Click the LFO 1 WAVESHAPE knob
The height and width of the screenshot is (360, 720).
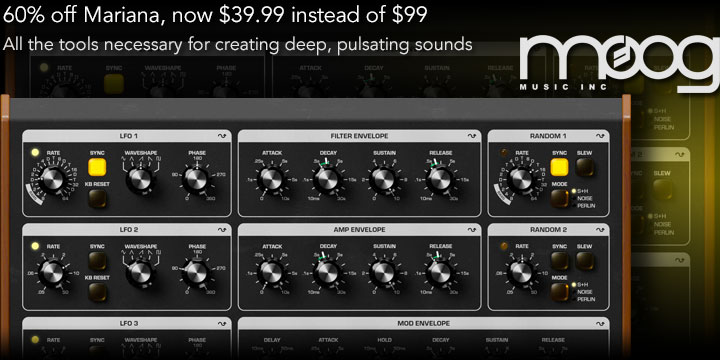tap(140, 179)
